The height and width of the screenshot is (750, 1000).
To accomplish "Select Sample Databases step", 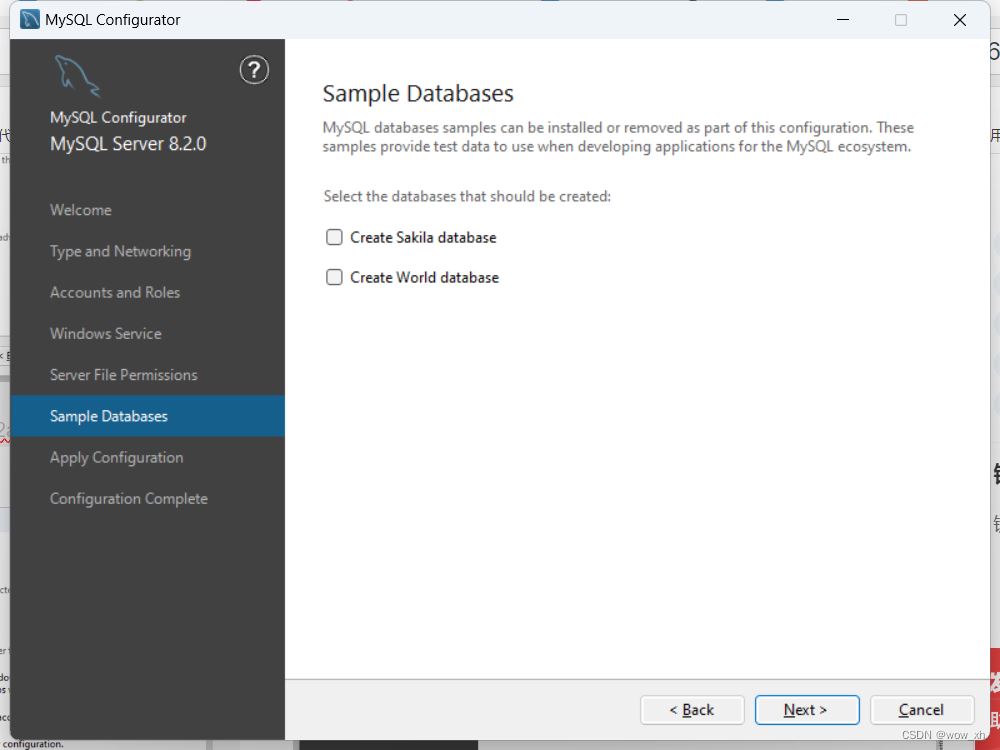I will [147, 416].
